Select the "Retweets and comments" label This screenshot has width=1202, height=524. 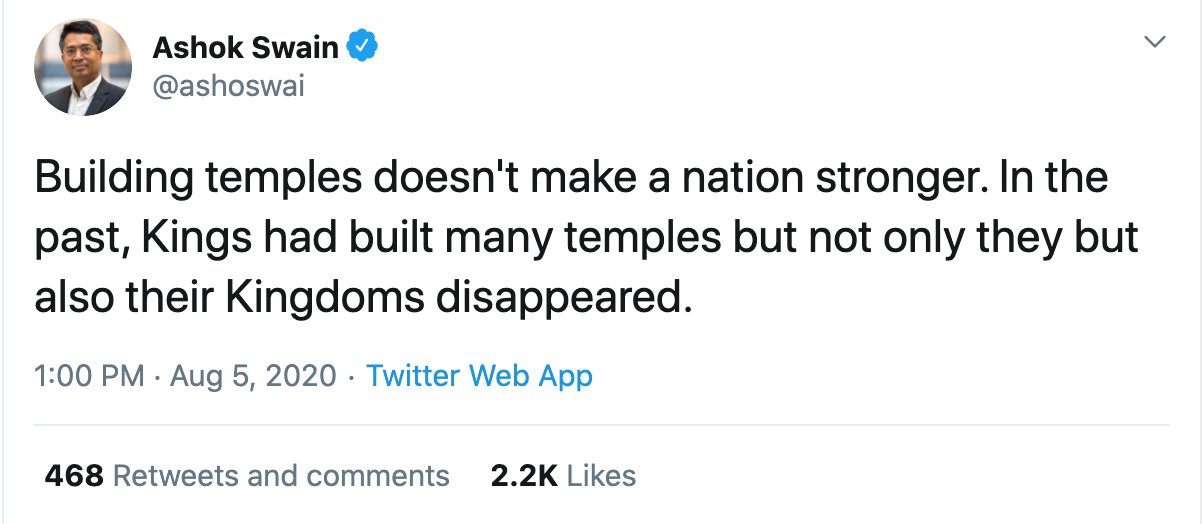(x=281, y=475)
